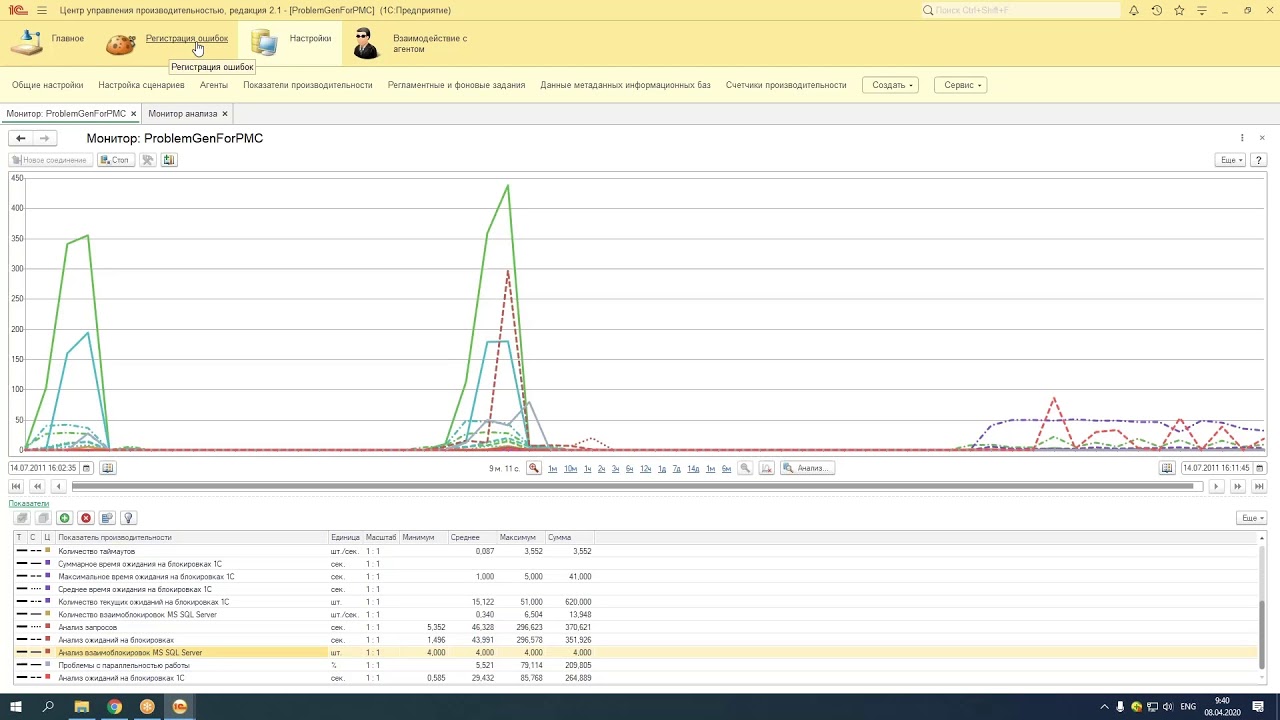This screenshot has height=720, width=1280.
Task: Click period icon beside end date
Action: [x=1167, y=468]
